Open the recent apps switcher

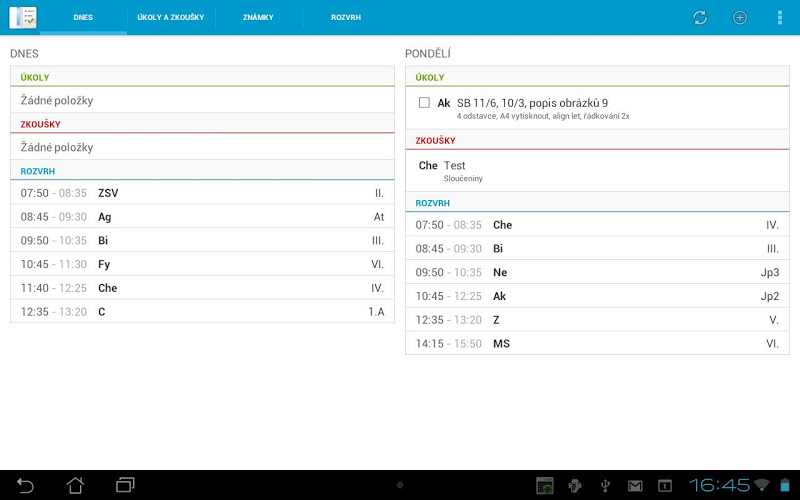[125, 485]
